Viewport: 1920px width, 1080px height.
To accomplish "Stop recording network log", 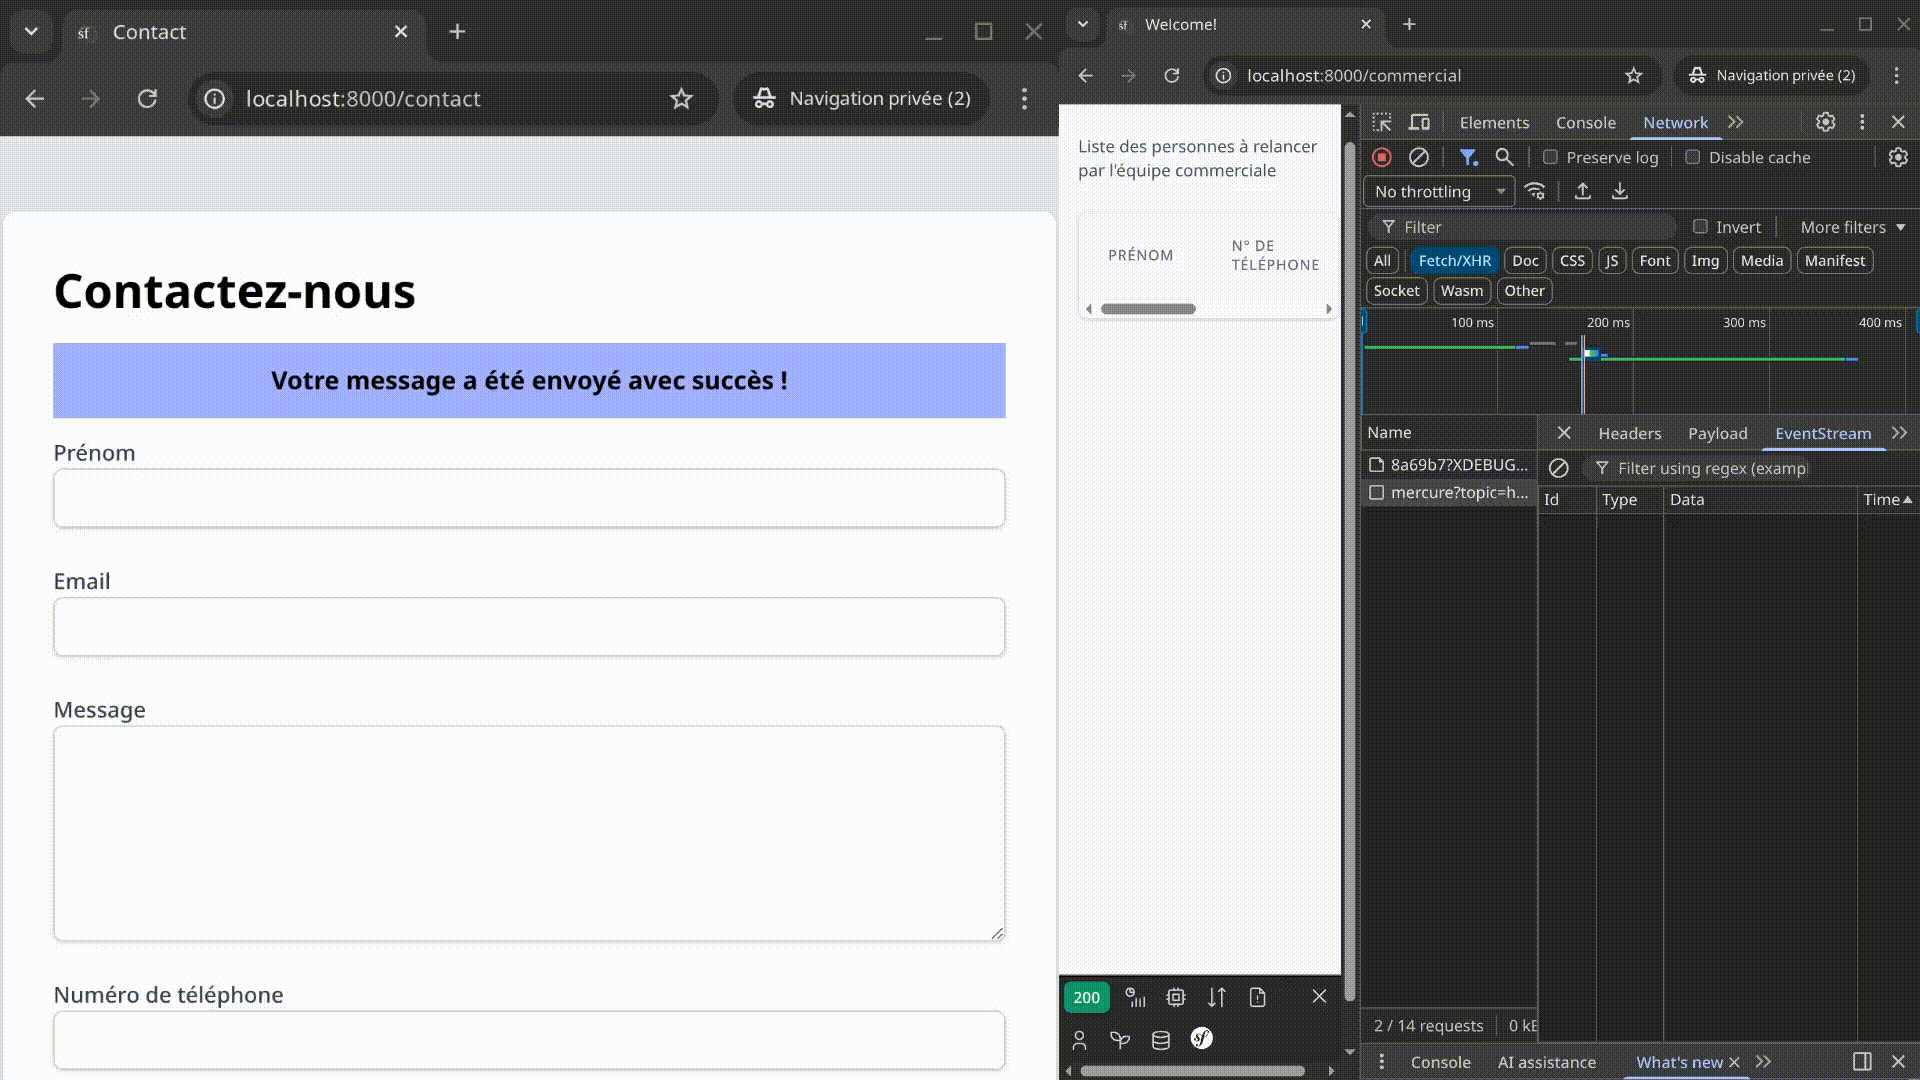I will point(1382,157).
